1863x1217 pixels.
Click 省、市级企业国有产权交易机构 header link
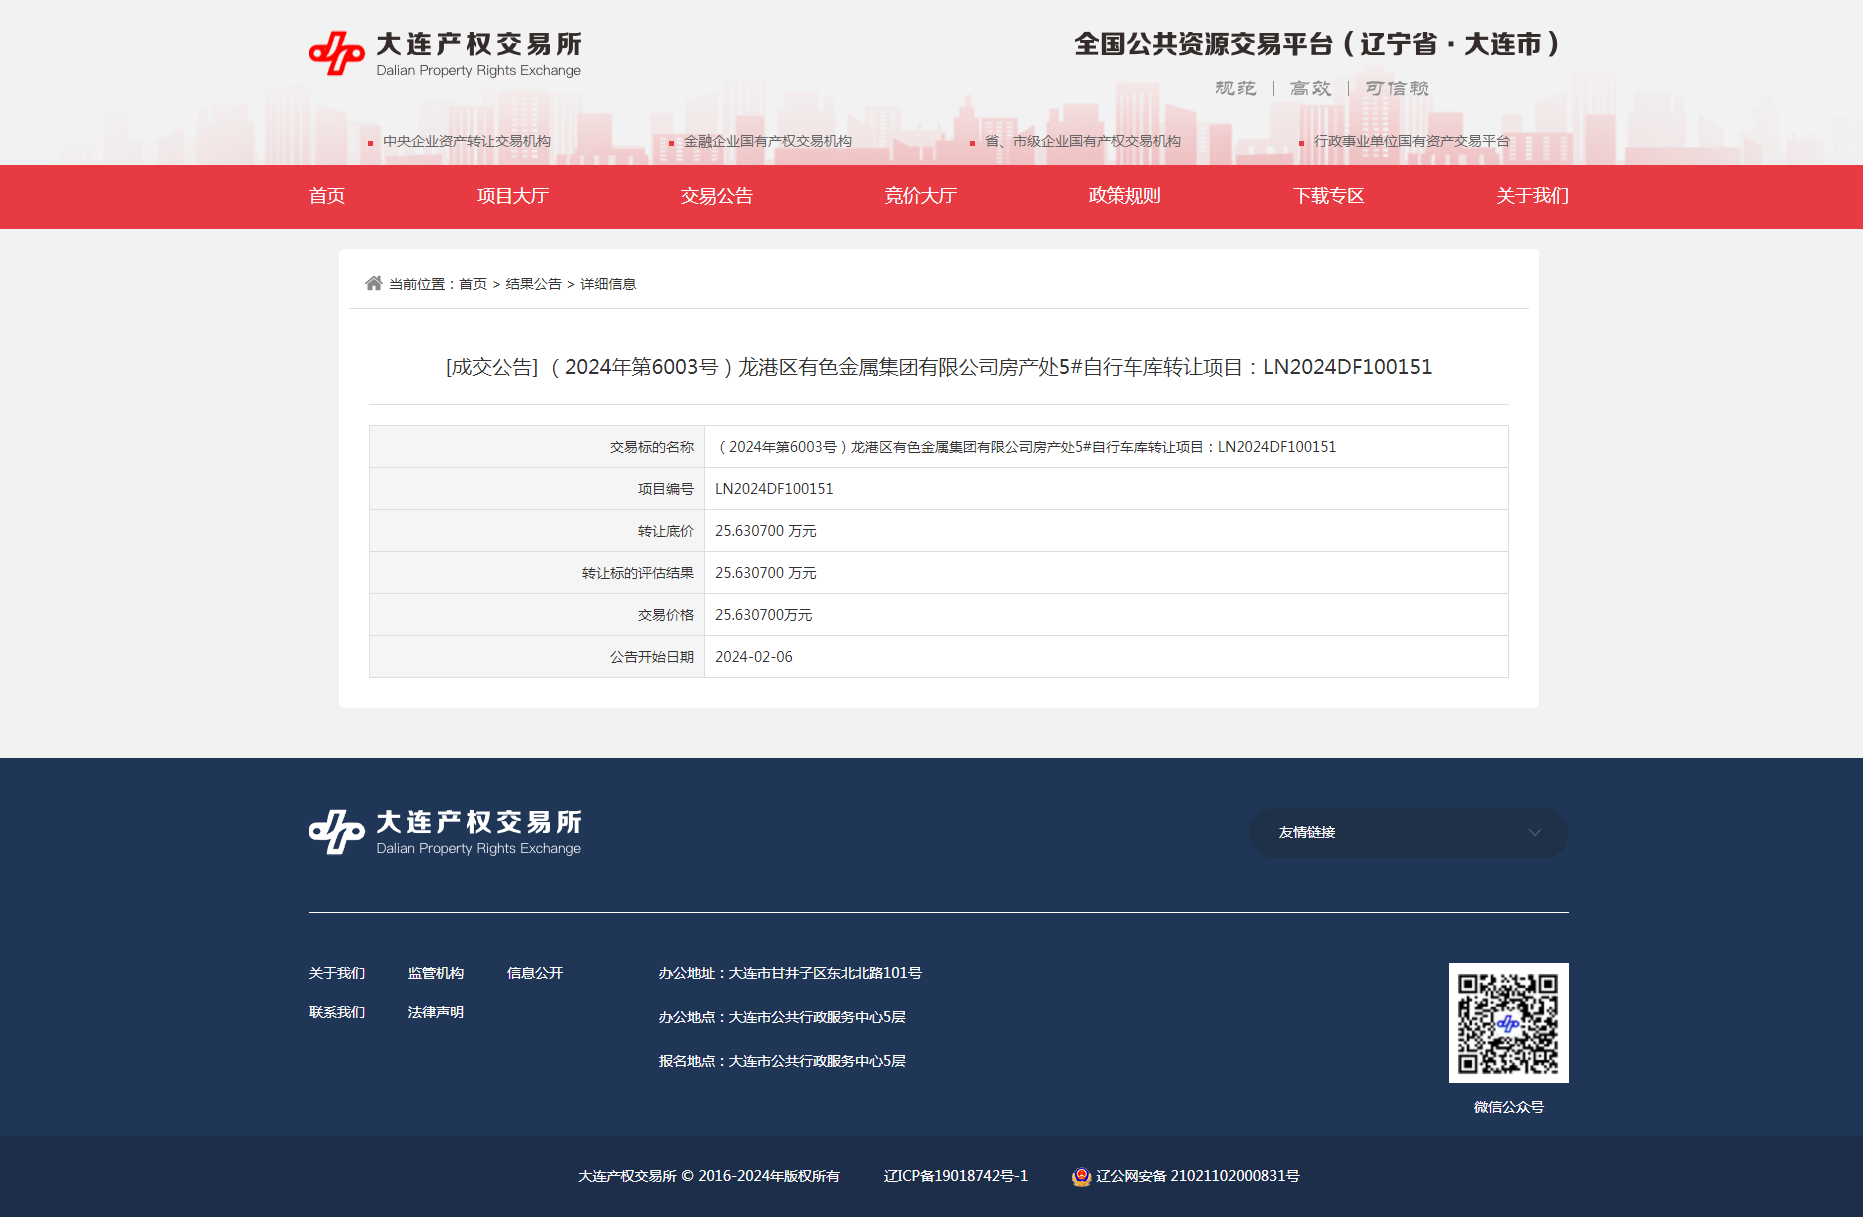click(x=1083, y=141)
